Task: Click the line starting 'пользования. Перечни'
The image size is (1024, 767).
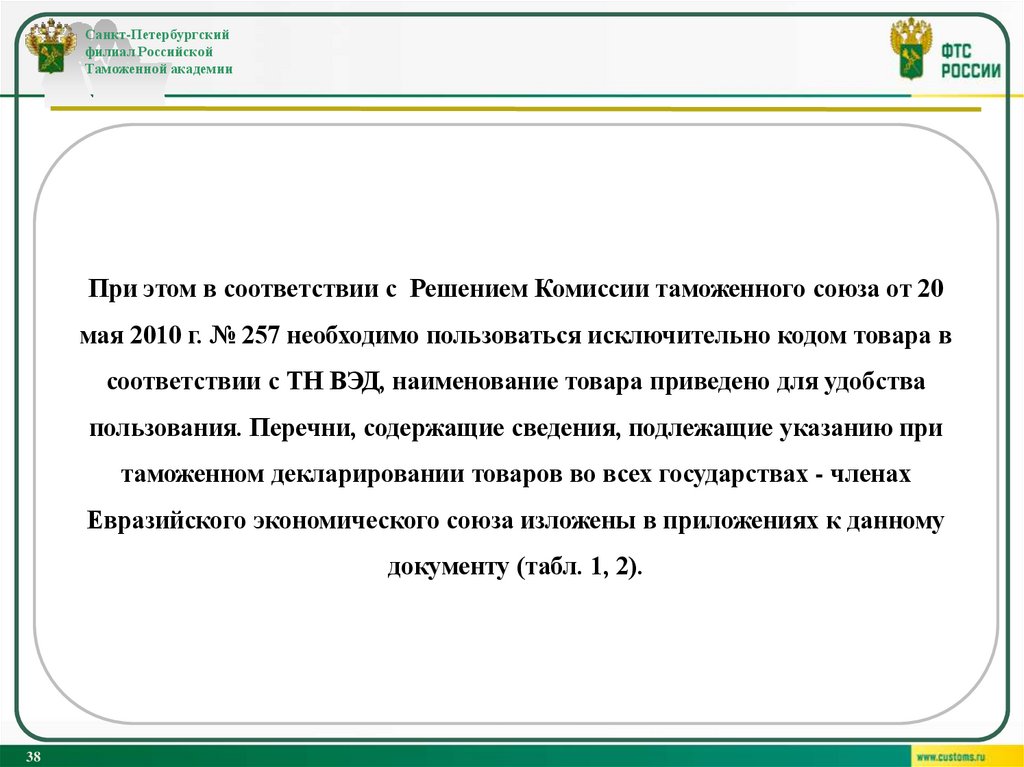Action: 516,429
